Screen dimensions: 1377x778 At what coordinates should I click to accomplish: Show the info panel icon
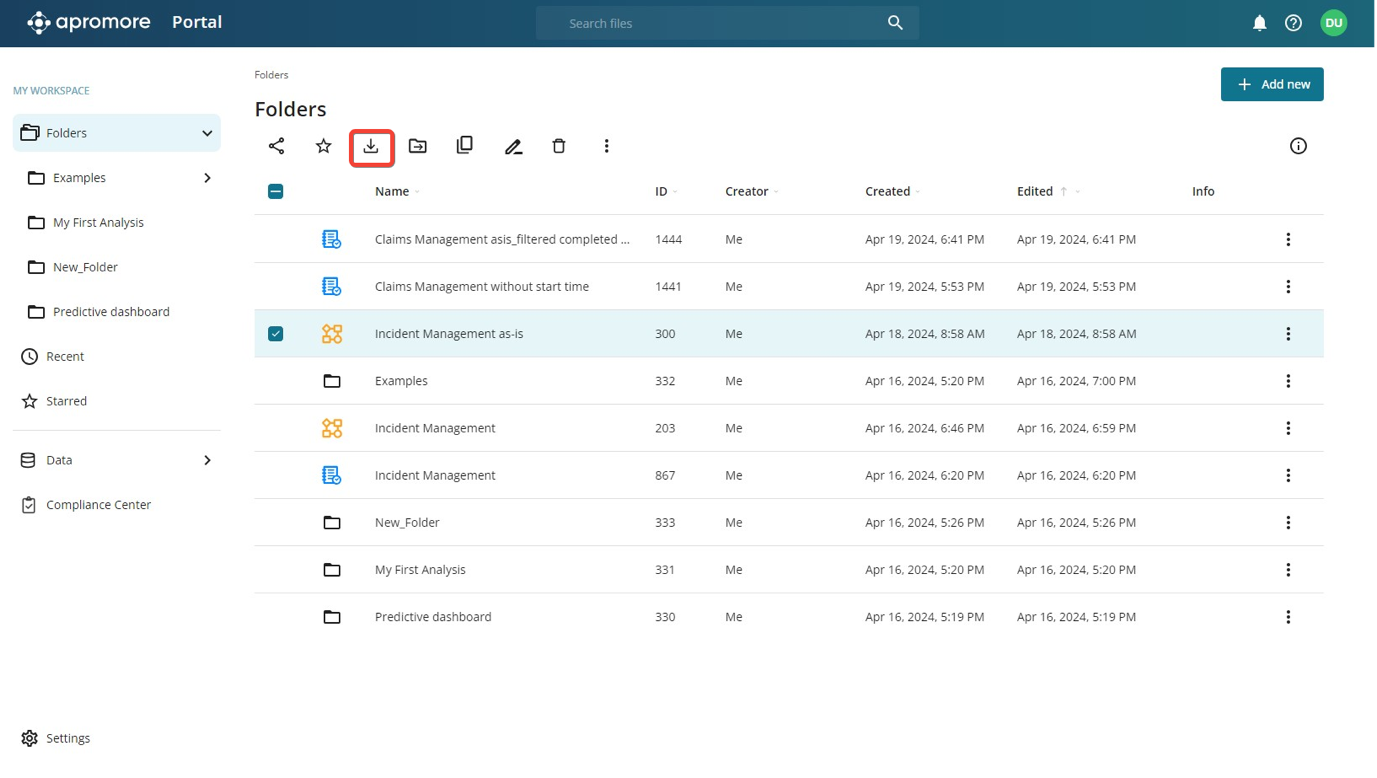pos(1298,146)
